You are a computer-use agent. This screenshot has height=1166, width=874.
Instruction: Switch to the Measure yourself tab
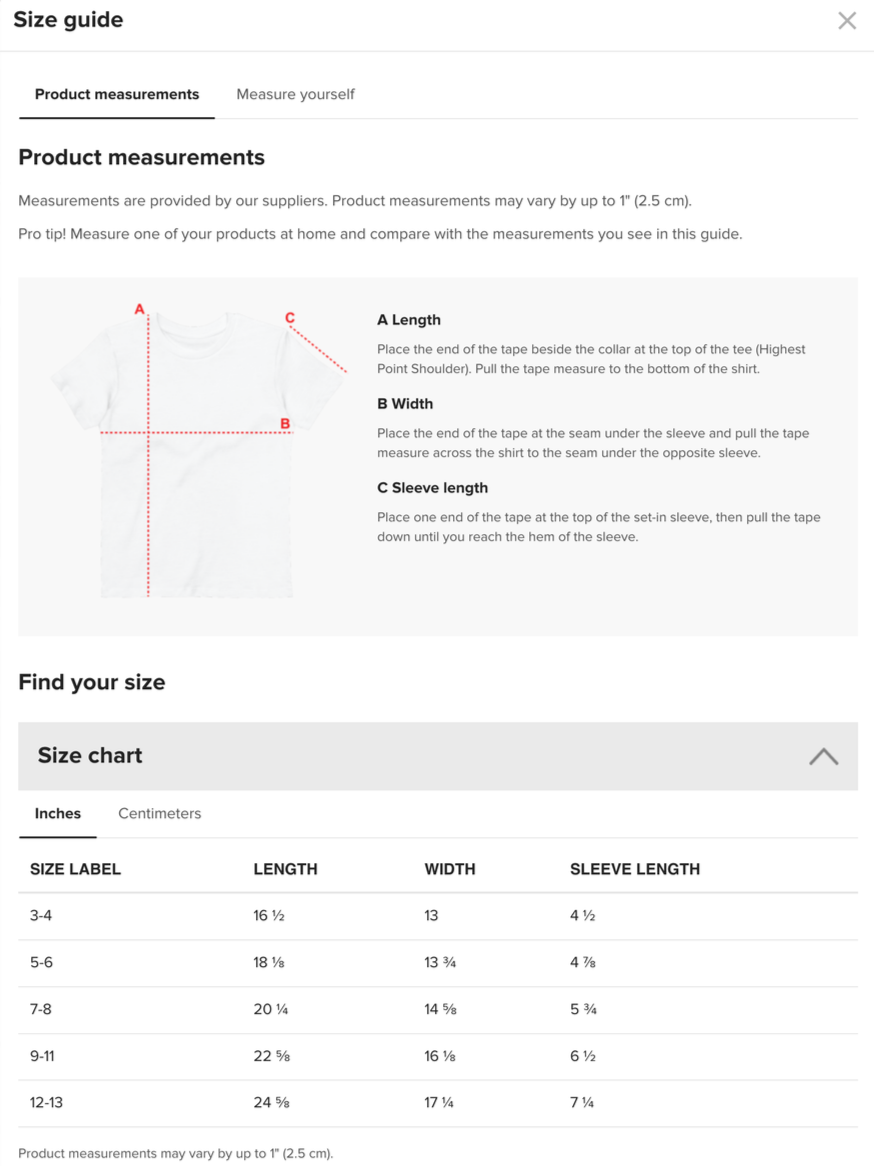295,94
